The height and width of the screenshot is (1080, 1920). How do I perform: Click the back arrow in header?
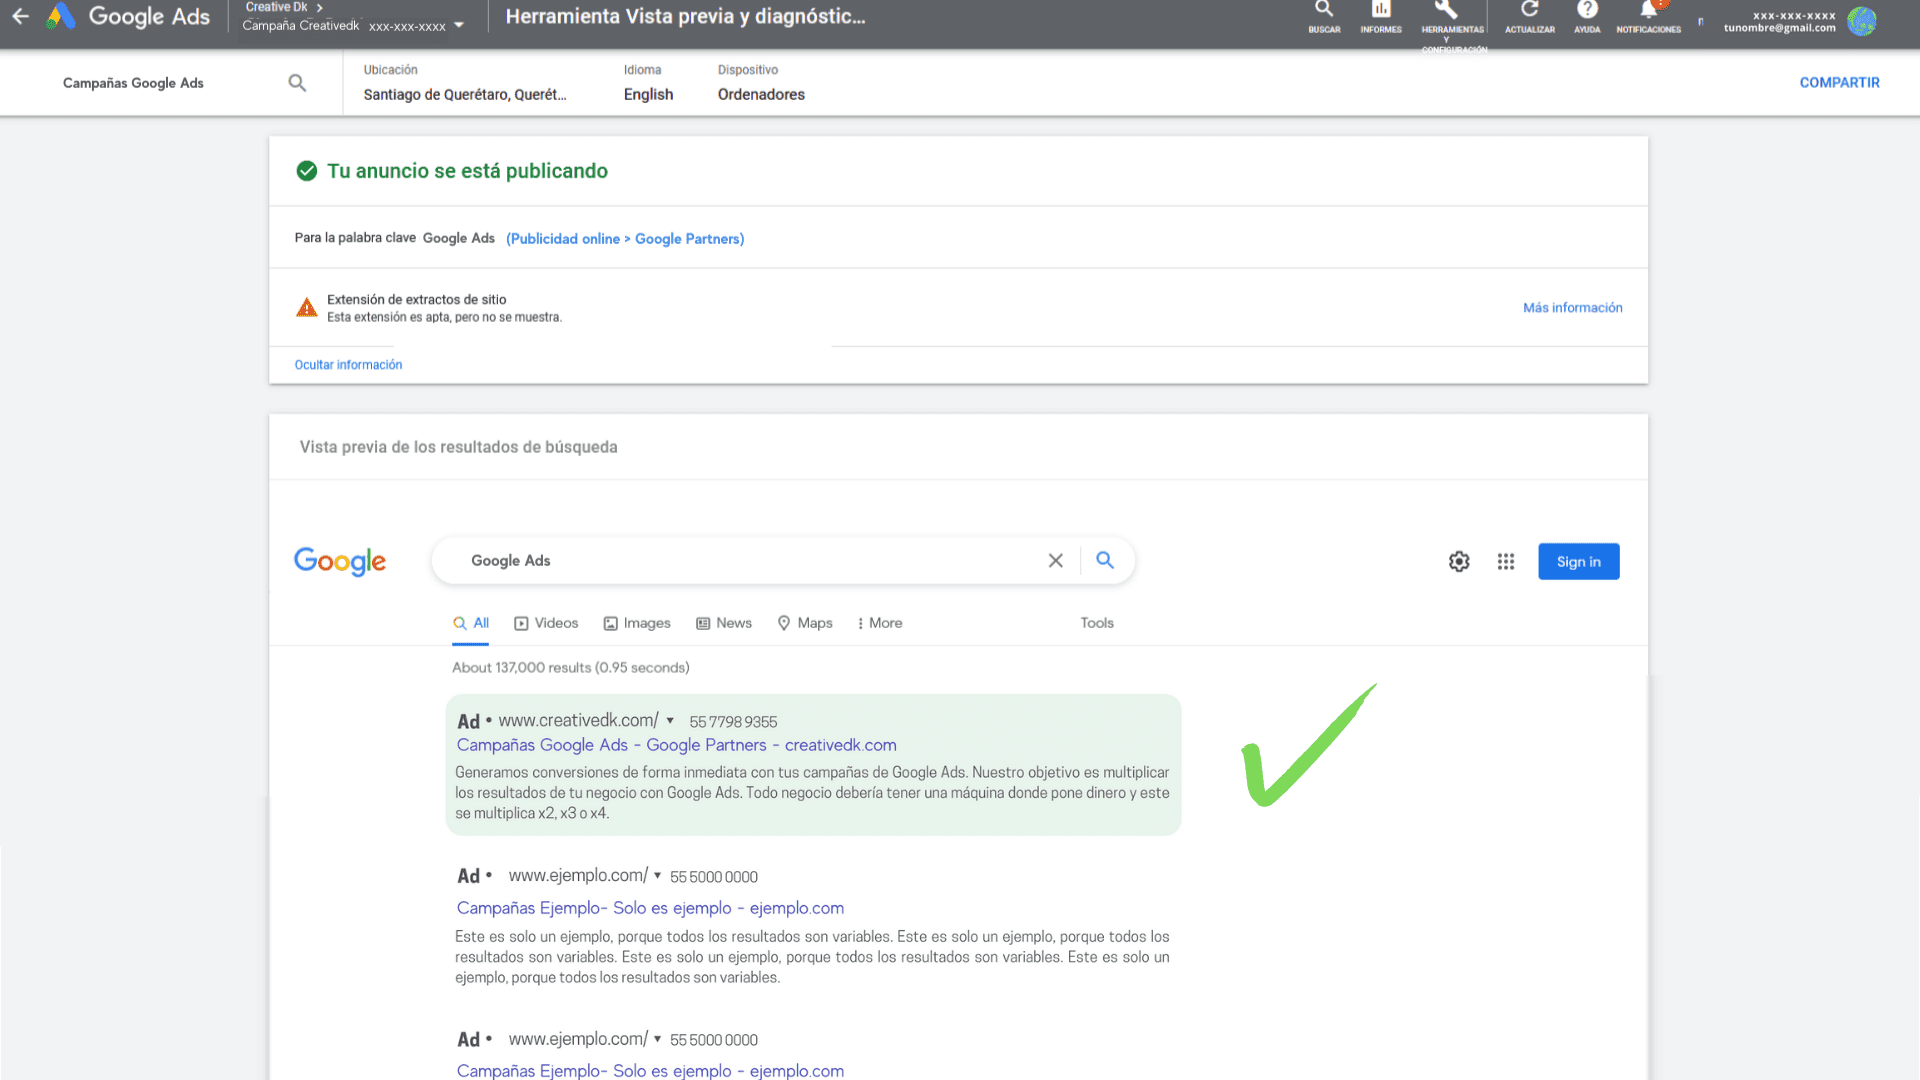coord(20,17)
